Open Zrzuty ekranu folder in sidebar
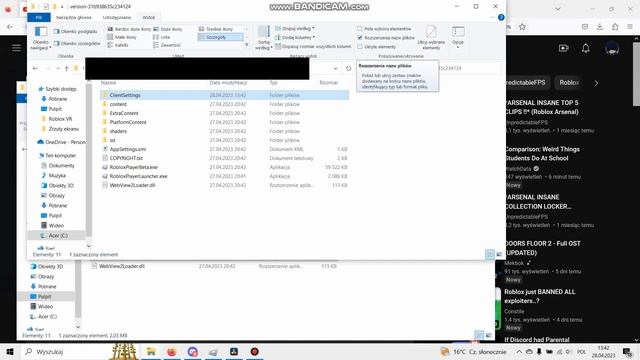640x360 pixels. [x=64, y=129]
